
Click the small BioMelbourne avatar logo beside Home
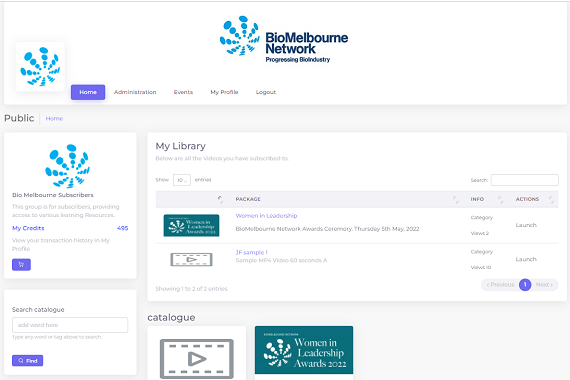pyautogui.click(x=40, y=67)
